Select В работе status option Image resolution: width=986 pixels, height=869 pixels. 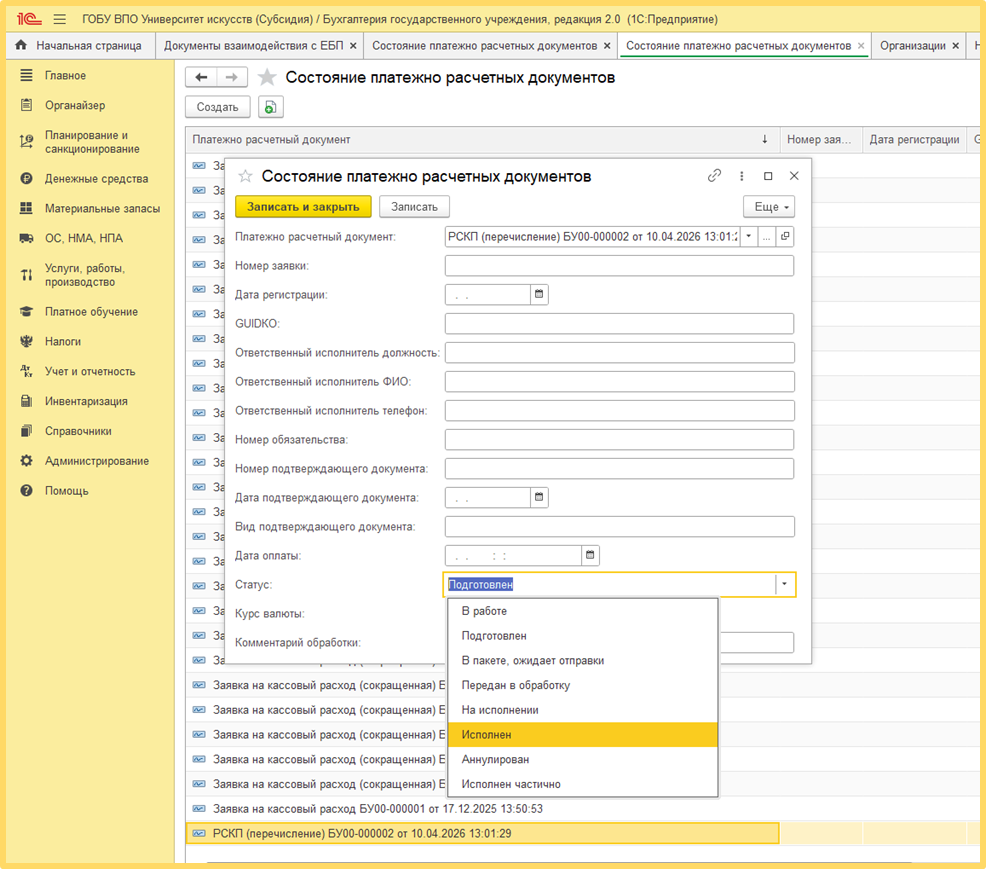[582, 611]
